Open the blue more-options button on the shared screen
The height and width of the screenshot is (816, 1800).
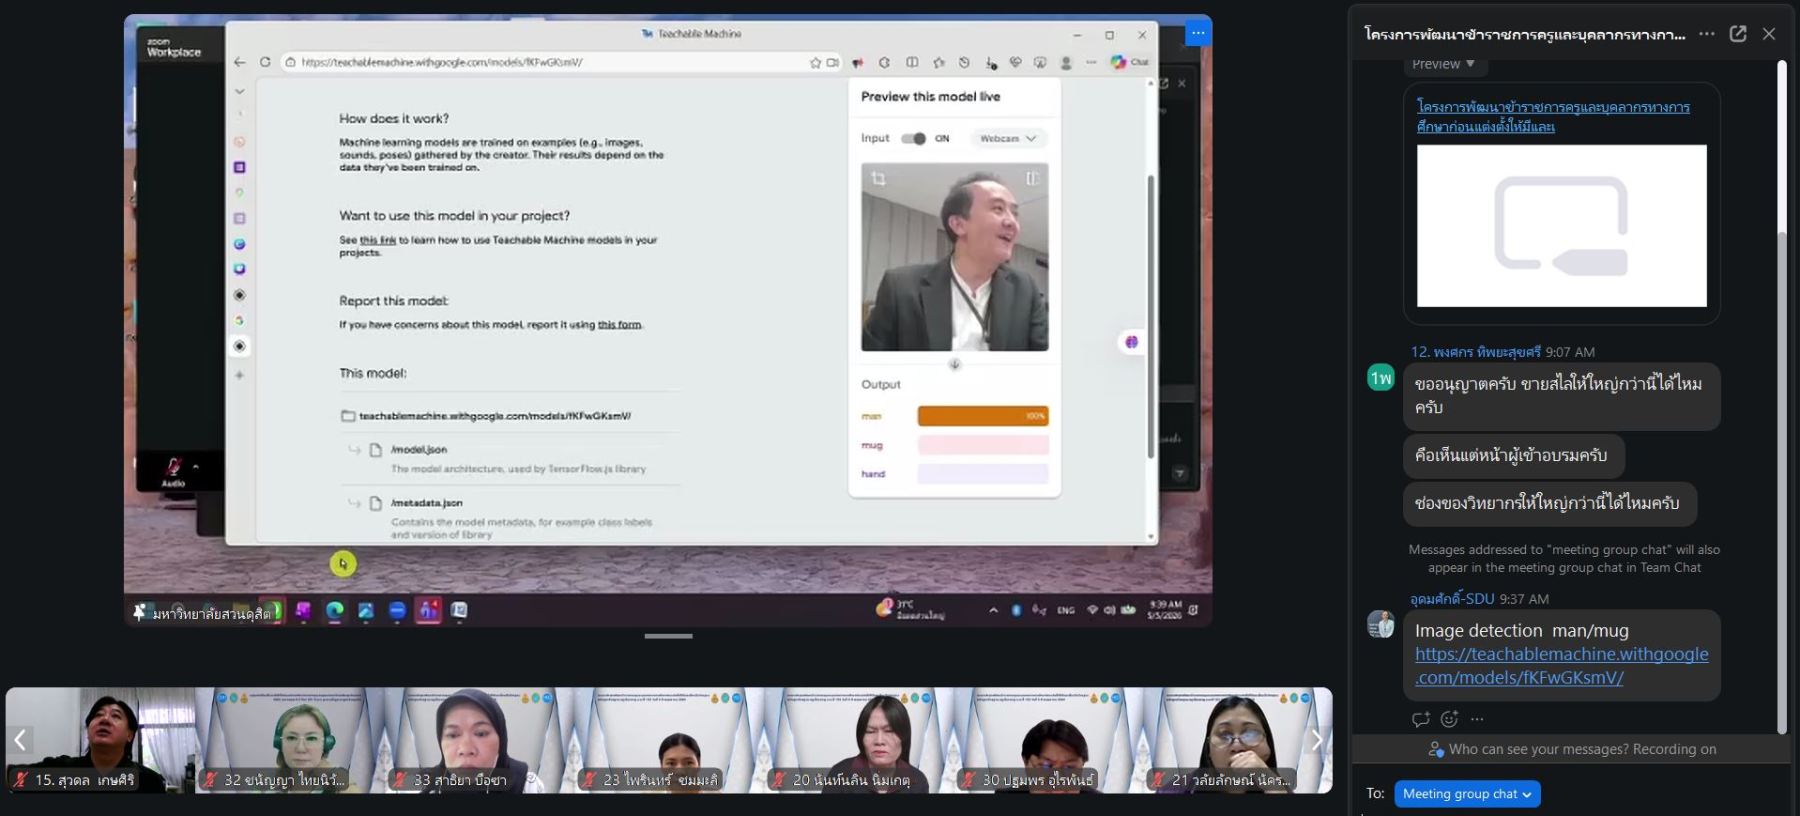point(1197,33)
